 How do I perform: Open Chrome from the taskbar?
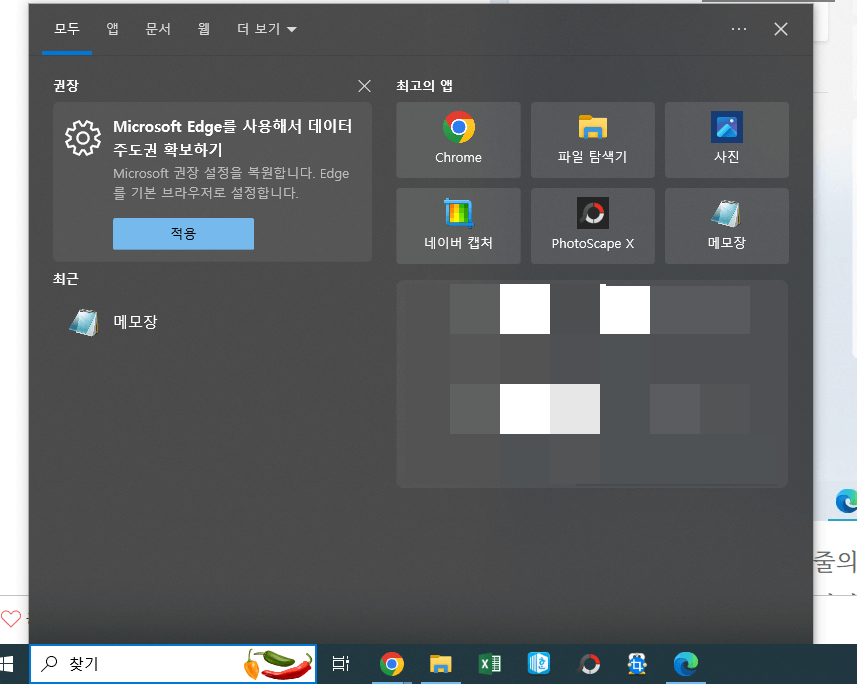coord(391,664)
